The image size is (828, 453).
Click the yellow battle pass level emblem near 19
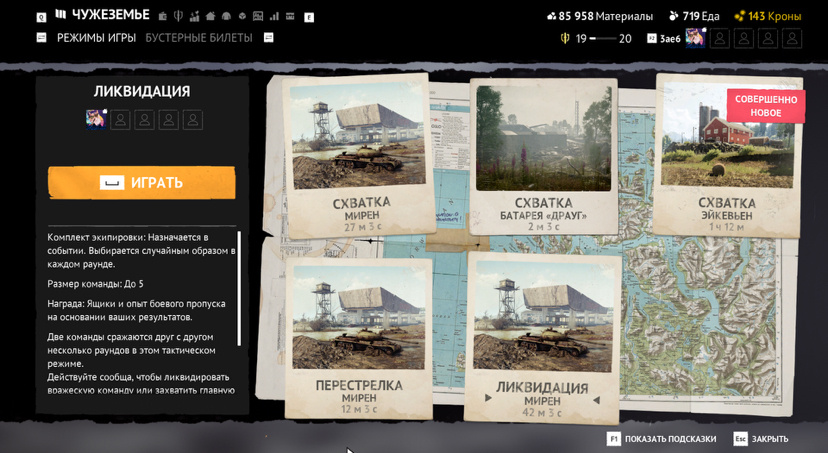click(x=565, y=39)
